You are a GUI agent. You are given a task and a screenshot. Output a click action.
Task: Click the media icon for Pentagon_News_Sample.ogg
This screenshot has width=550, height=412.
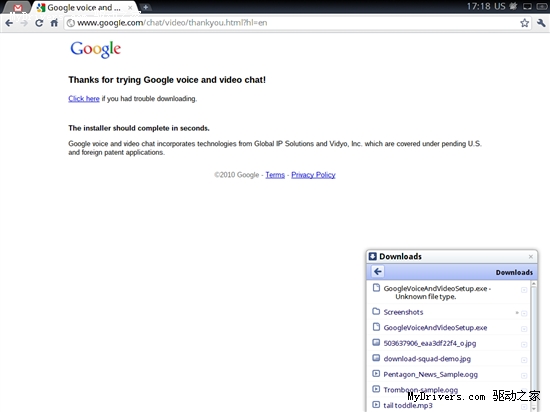coord(376,374)
